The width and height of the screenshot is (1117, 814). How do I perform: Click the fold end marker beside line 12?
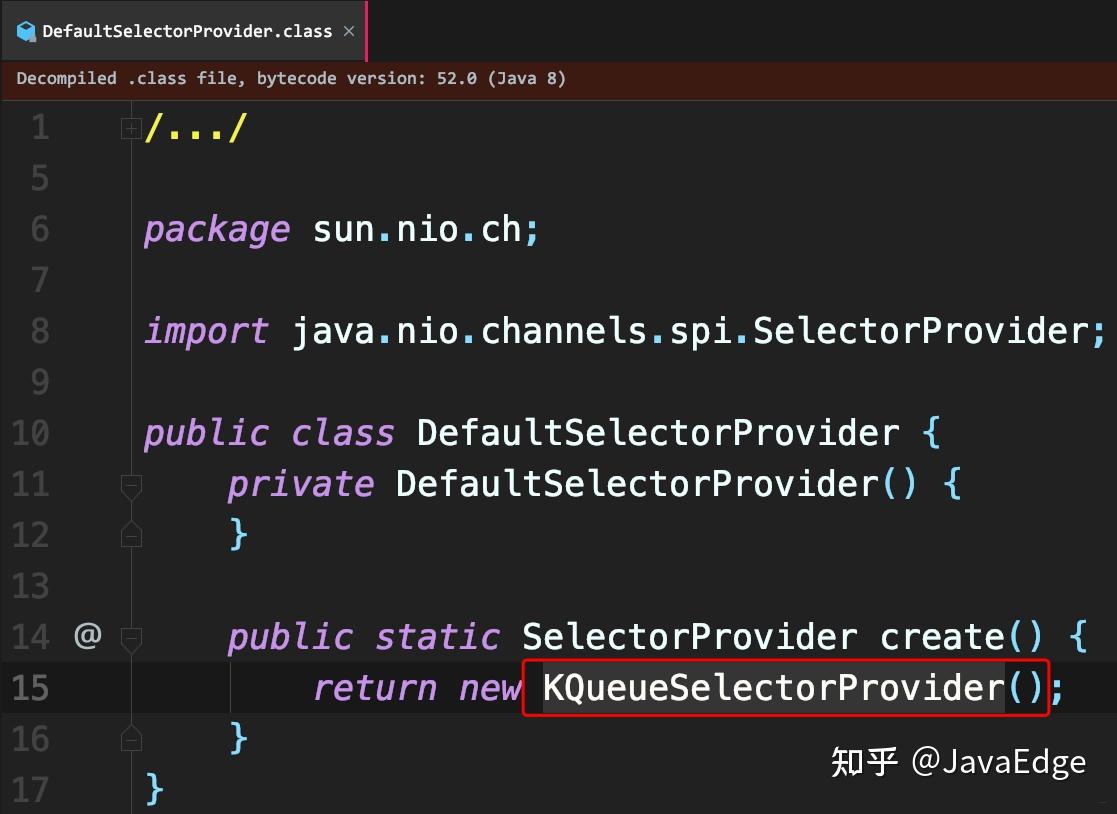[x=131, y=535]
